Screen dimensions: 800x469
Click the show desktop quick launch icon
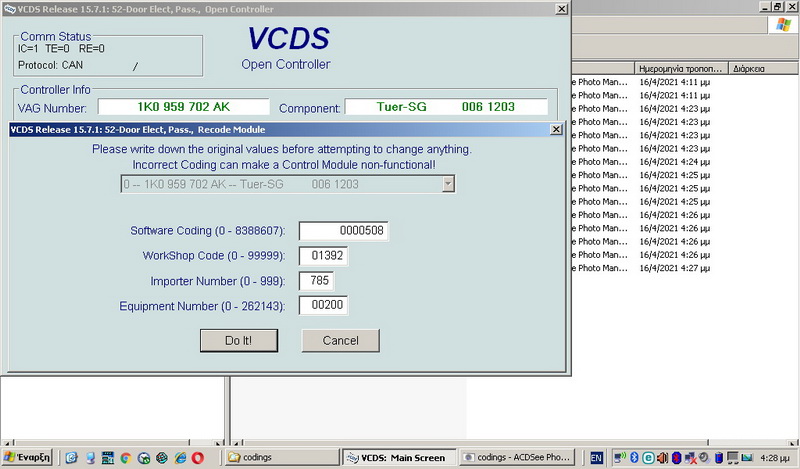point(90,458)
